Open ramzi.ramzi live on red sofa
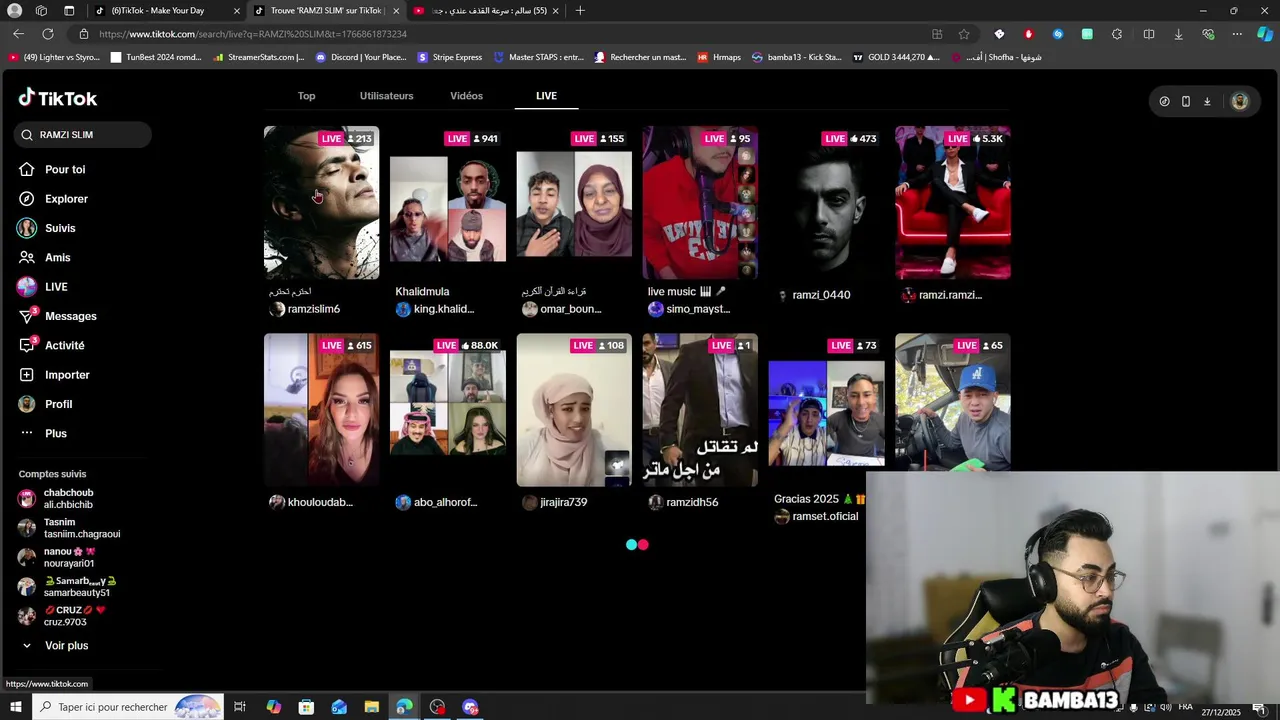This screenshot has width=1280, height=720. click(x=953, y=202)
